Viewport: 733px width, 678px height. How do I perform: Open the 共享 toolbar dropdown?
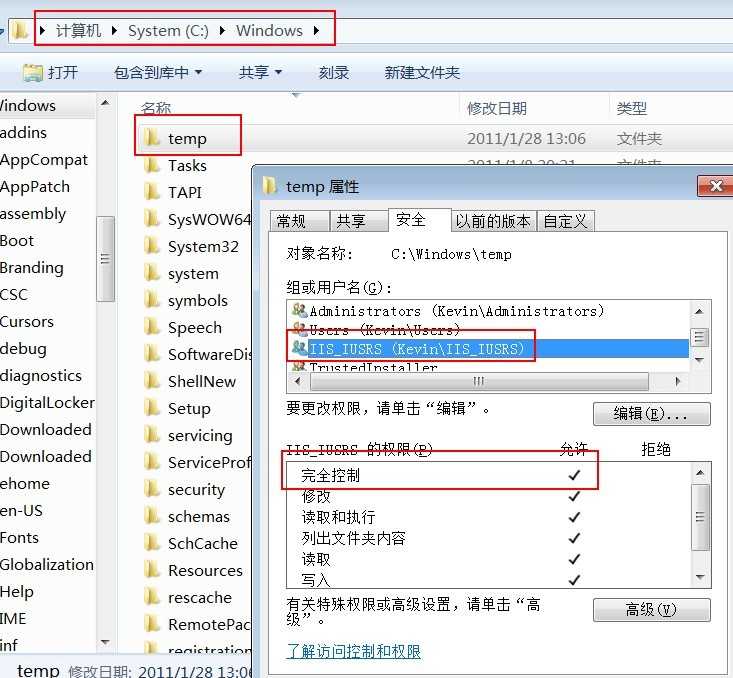(x=260, y=72)
